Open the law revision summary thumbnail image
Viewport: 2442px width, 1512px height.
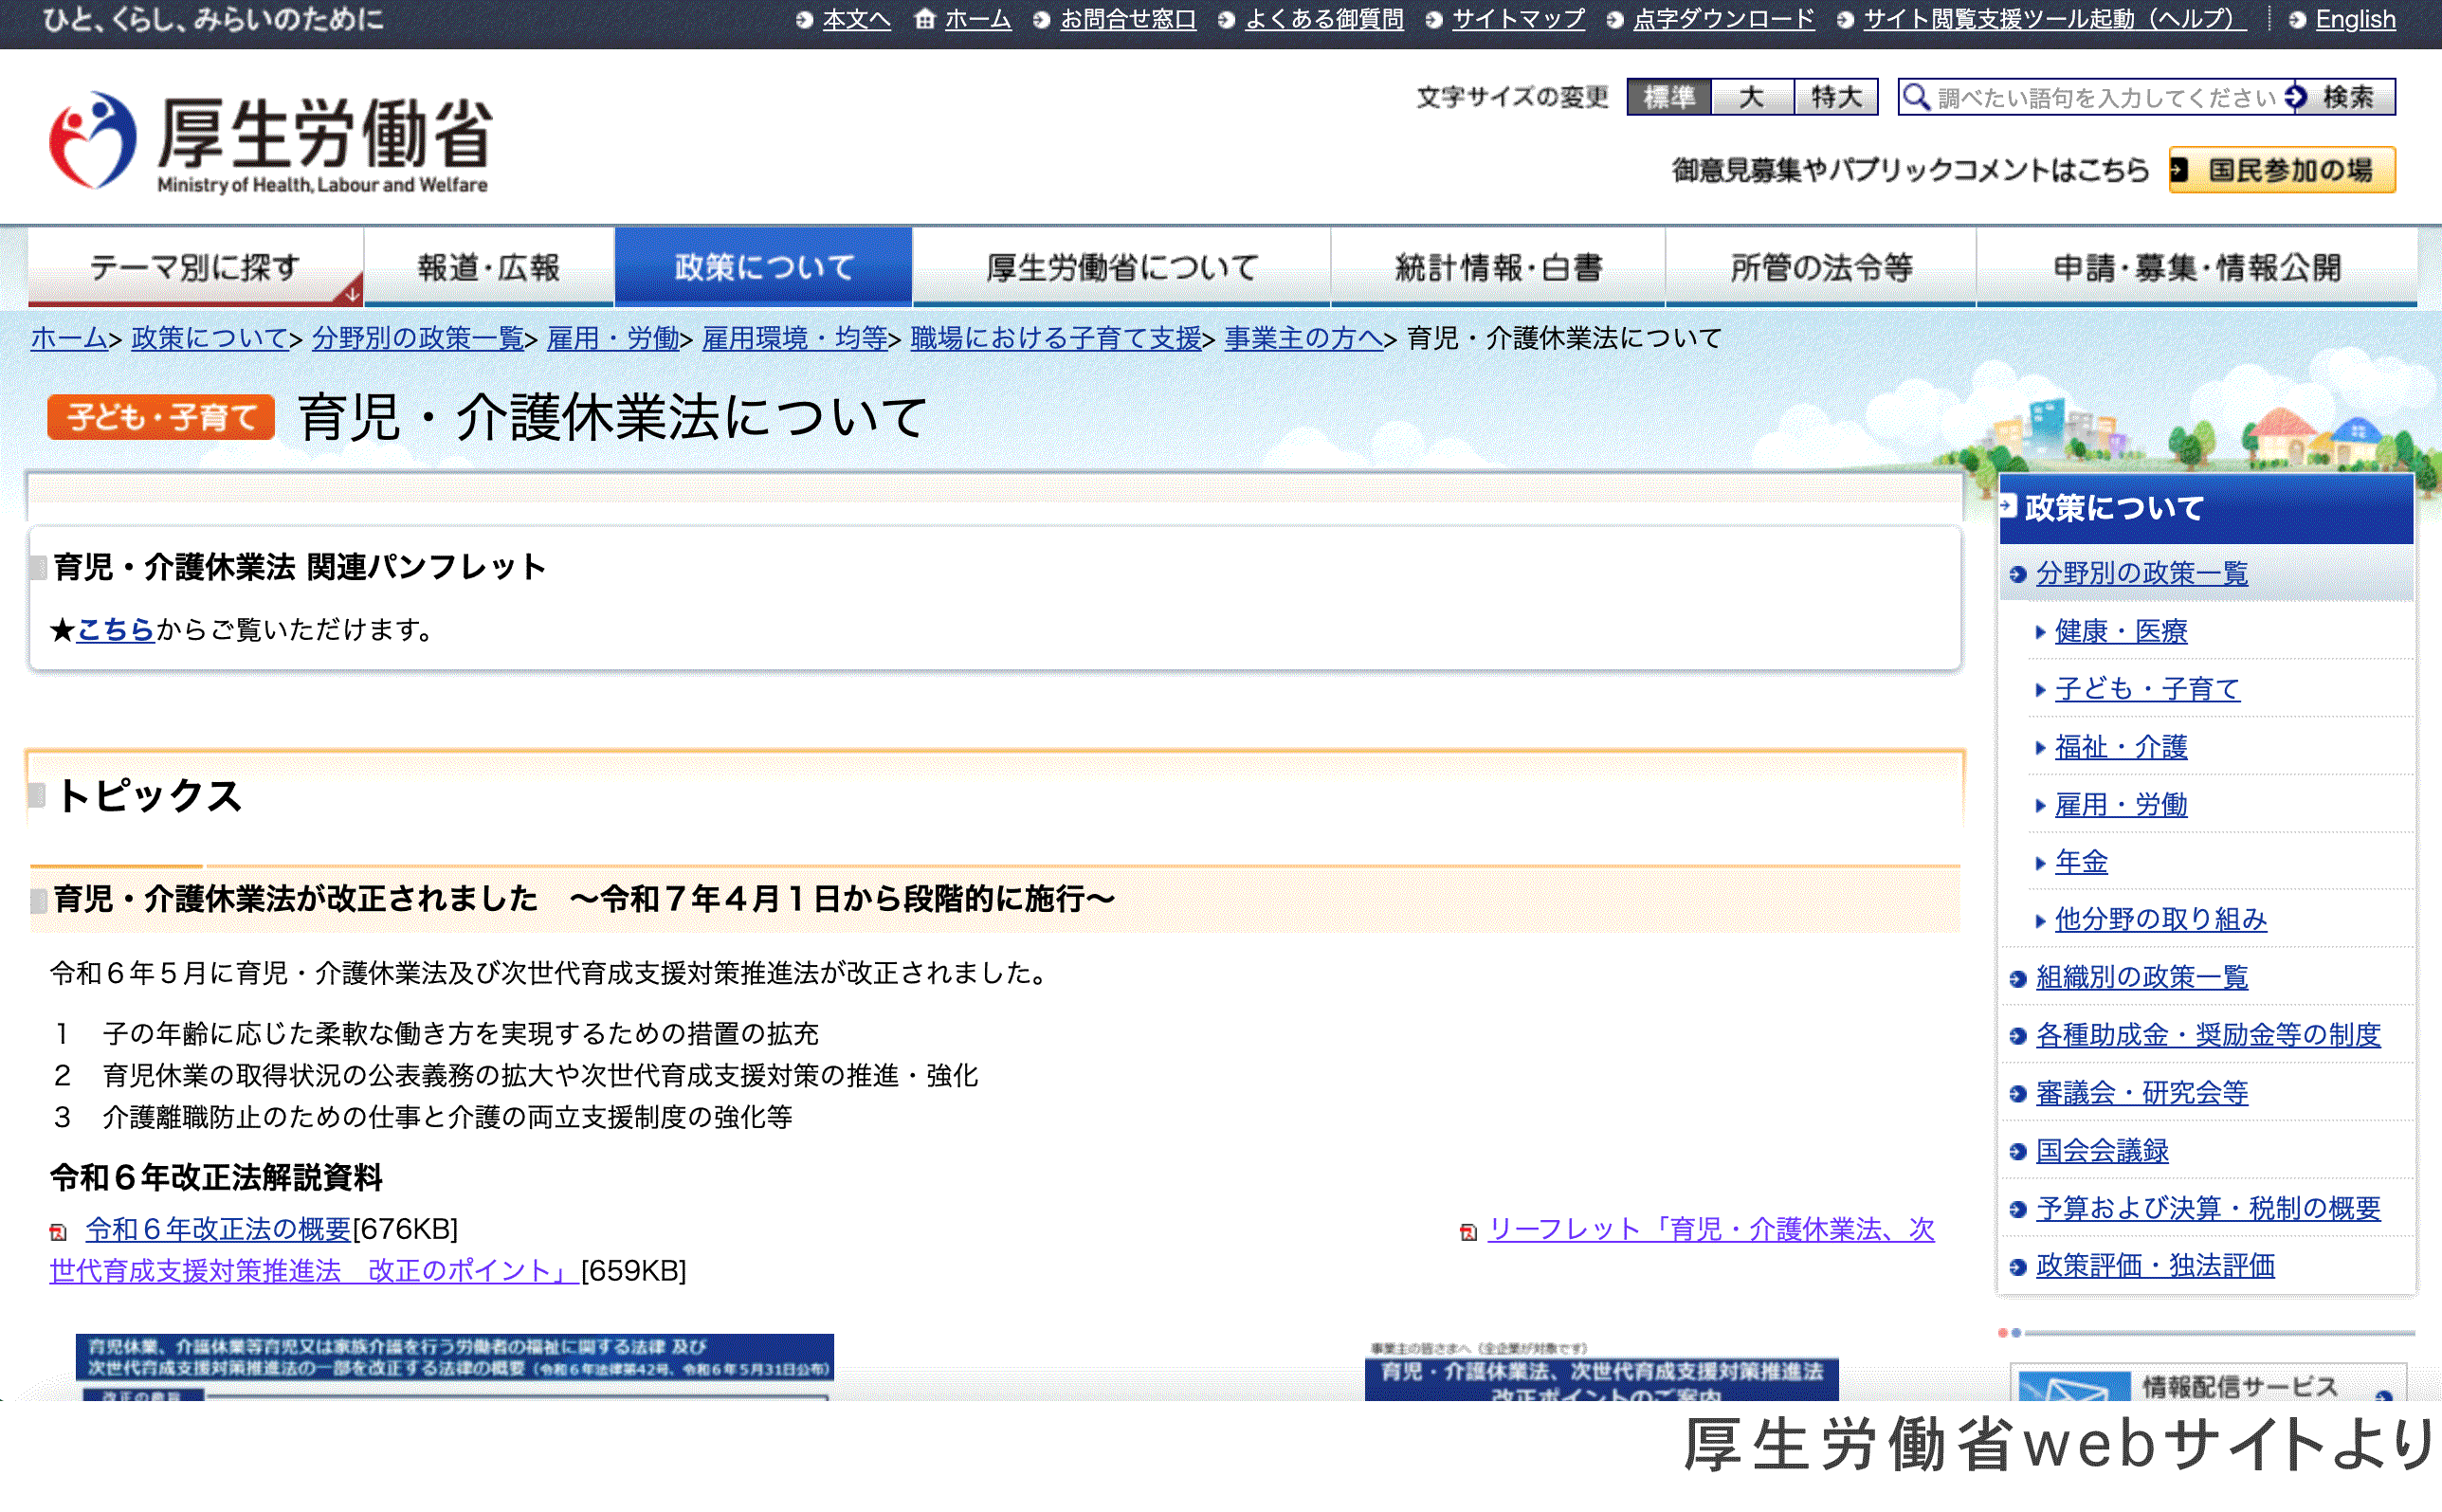tap(454, 1365)
